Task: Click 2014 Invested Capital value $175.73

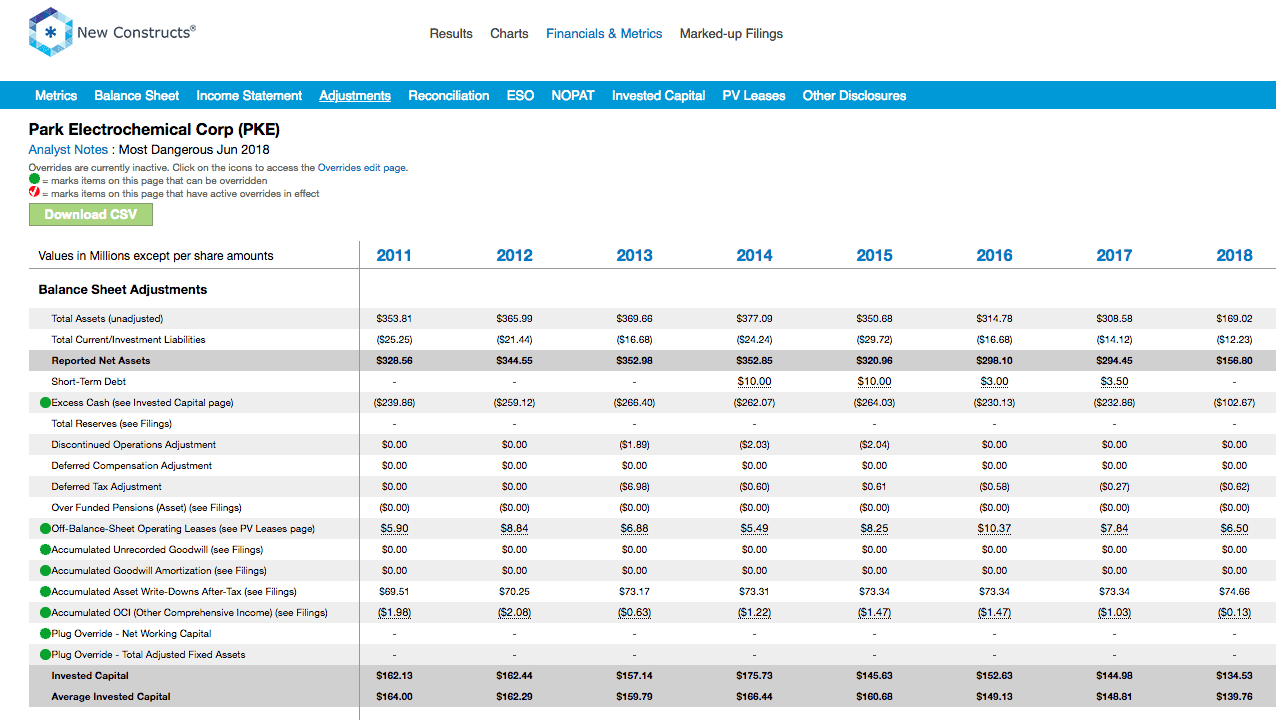Action: pos(754,675)
